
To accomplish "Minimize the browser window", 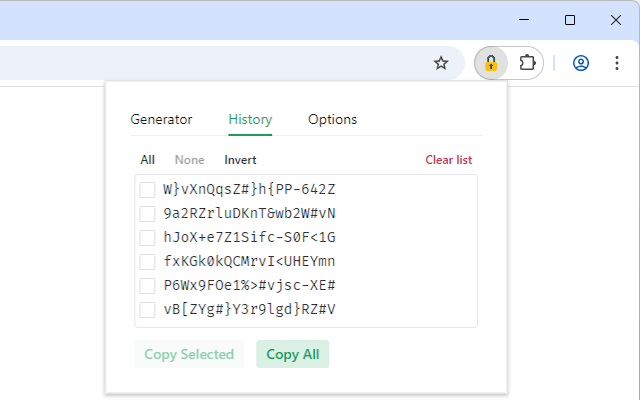I will (x=524, y=19).
